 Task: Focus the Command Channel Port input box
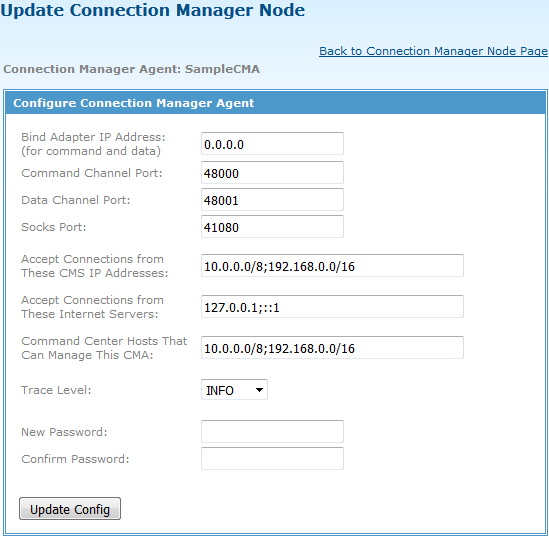click(272, 173)
